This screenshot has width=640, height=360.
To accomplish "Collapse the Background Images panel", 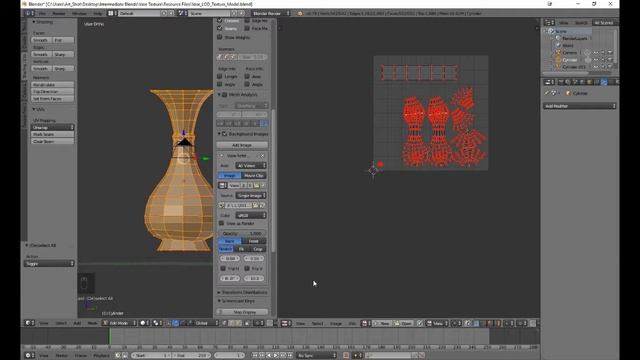I will pyautogui.click(x=219, y=134).
